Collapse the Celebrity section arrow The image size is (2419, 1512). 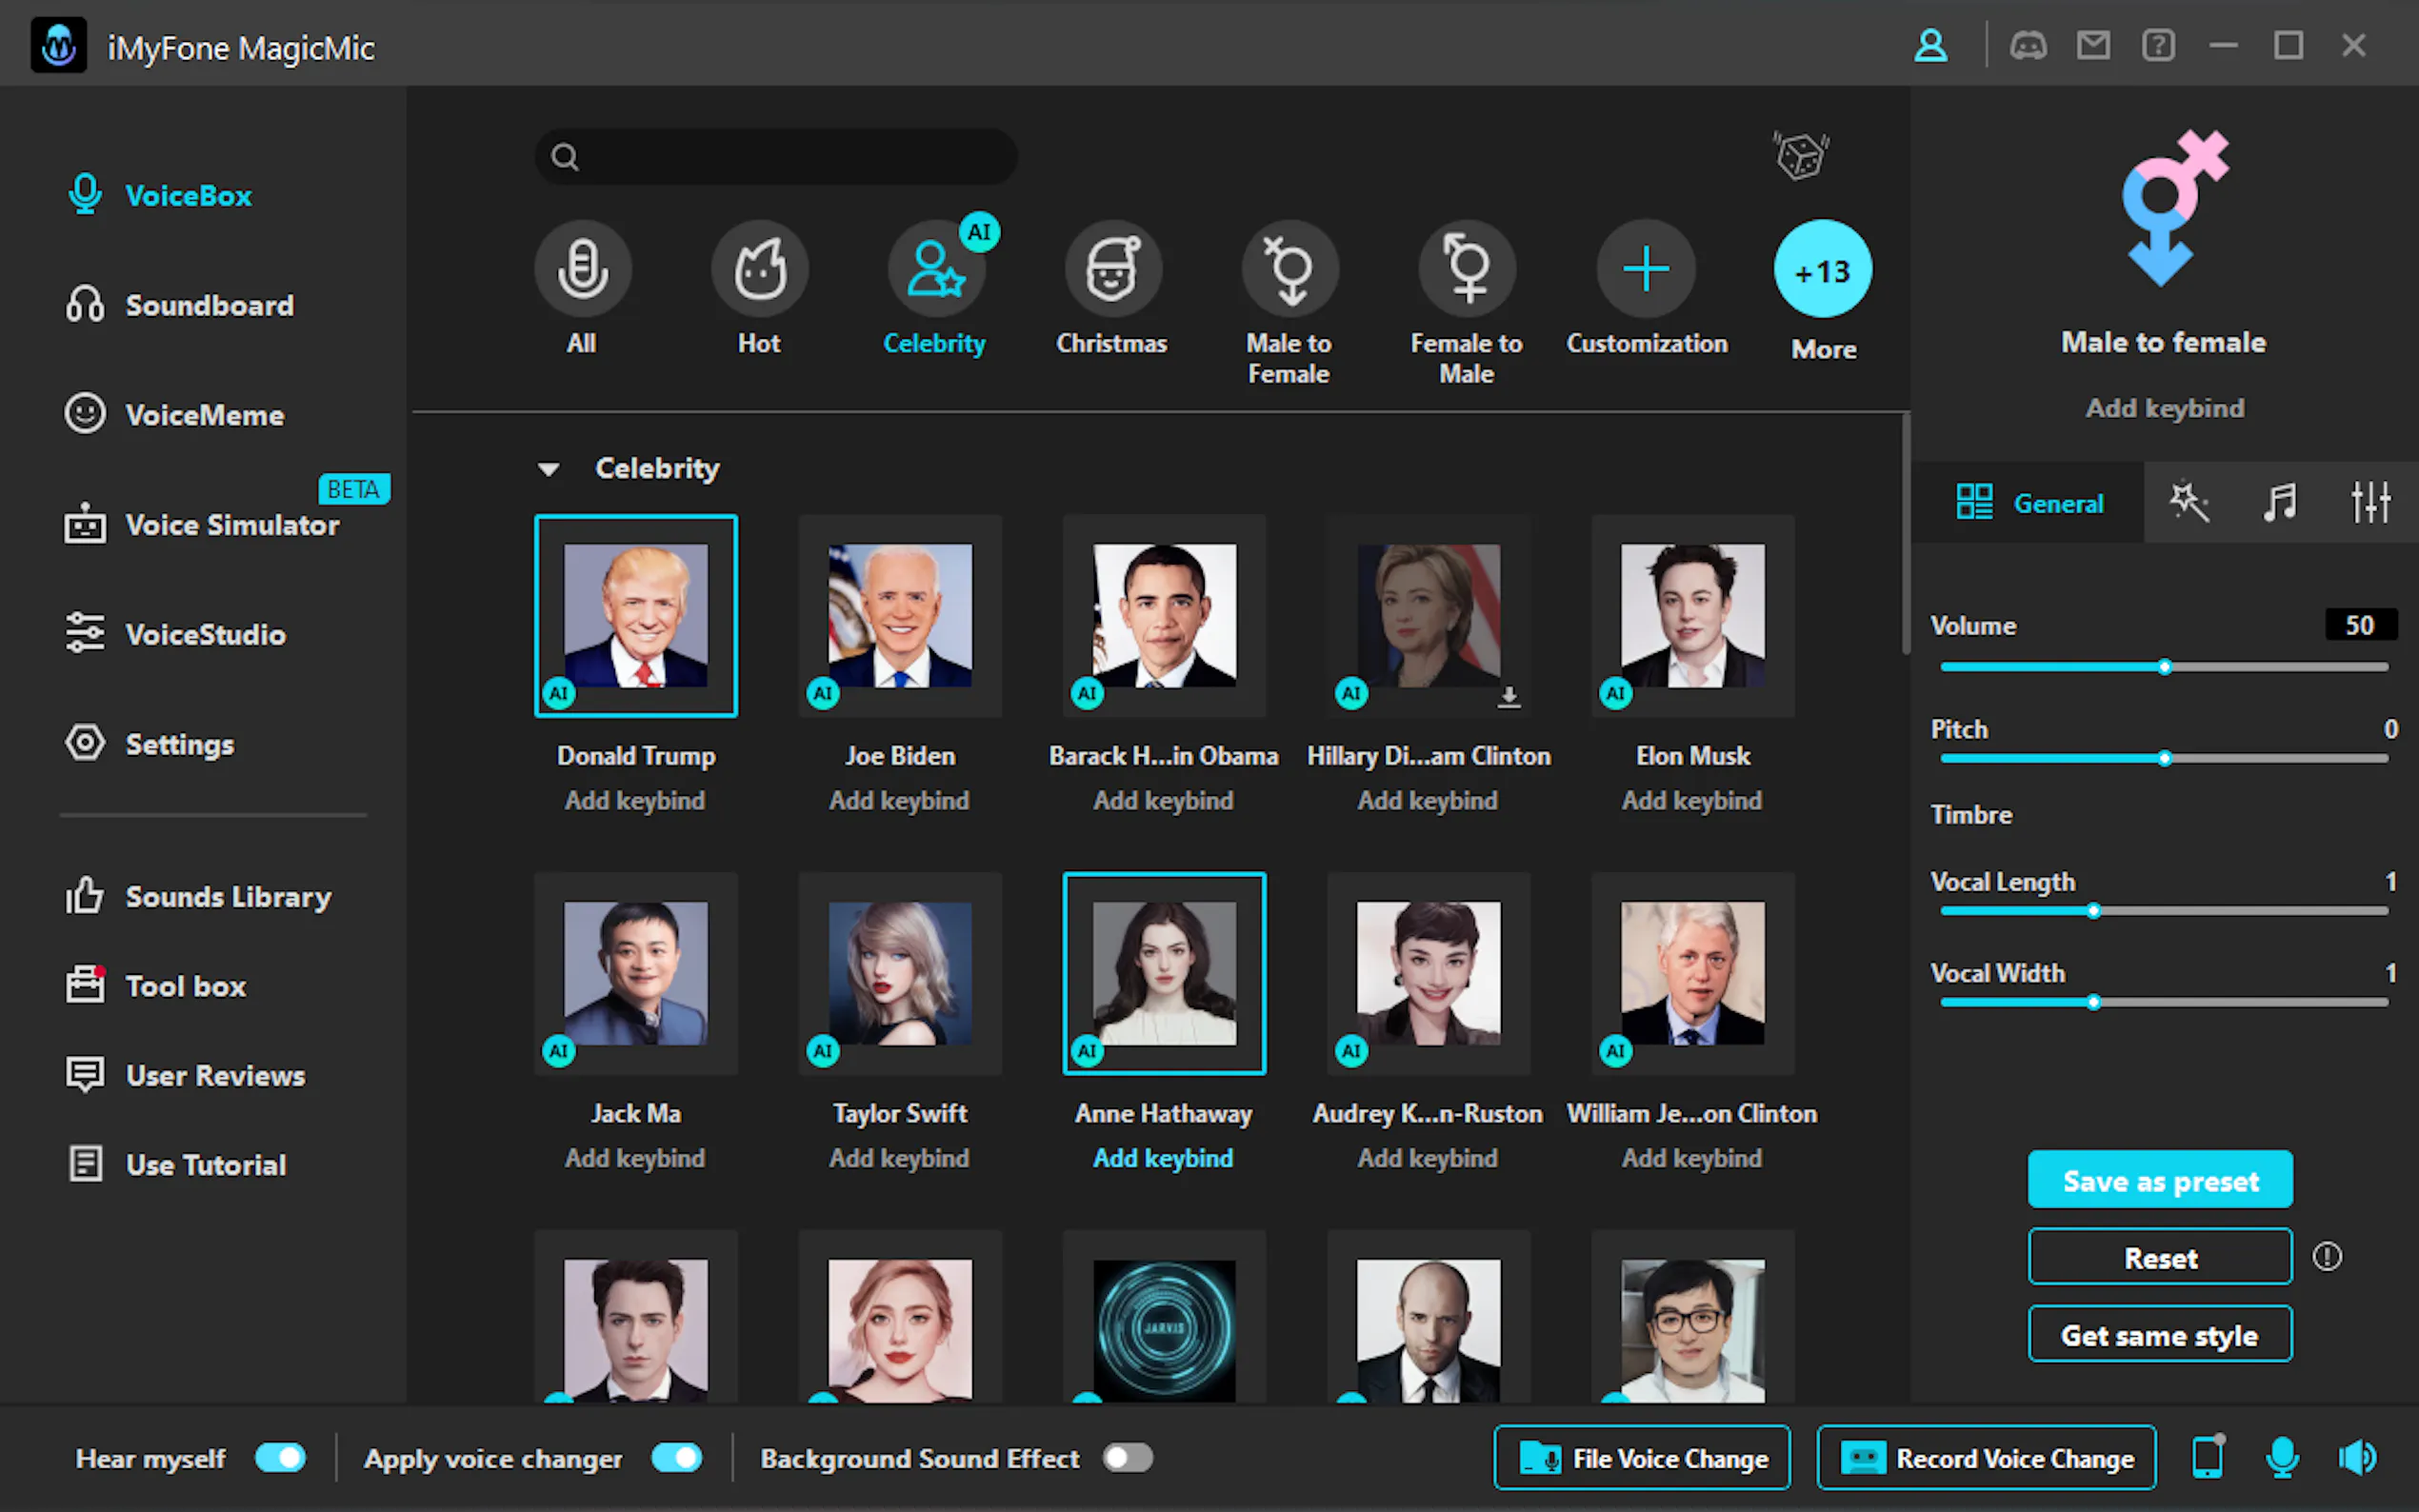coord(548,469)
